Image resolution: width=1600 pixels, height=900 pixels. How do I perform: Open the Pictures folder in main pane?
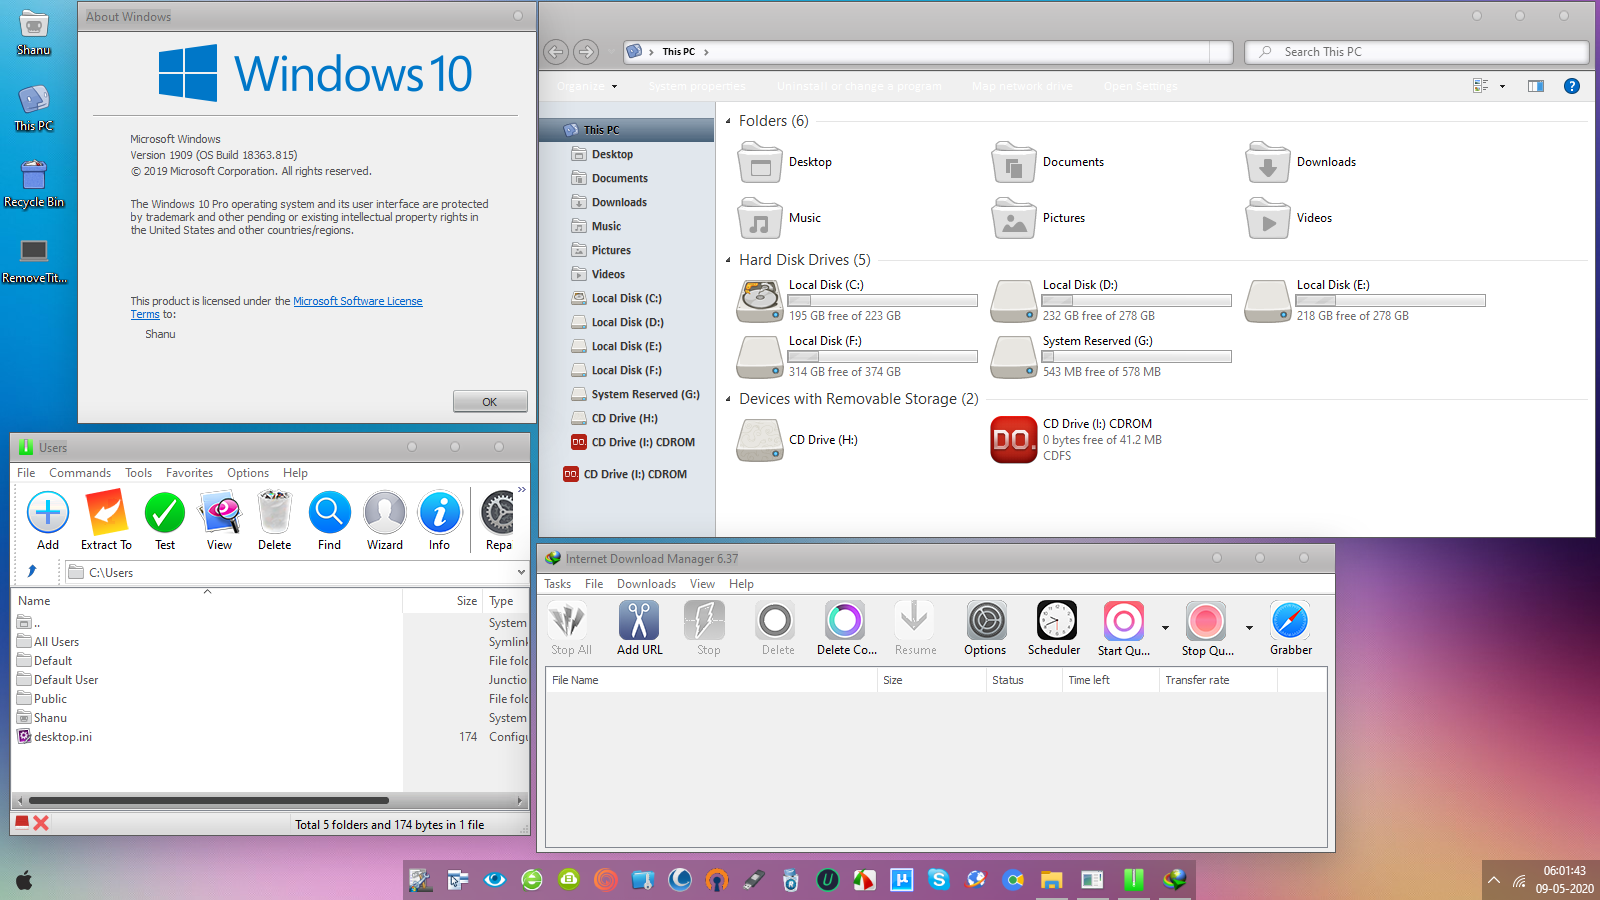coord(1014,218)
